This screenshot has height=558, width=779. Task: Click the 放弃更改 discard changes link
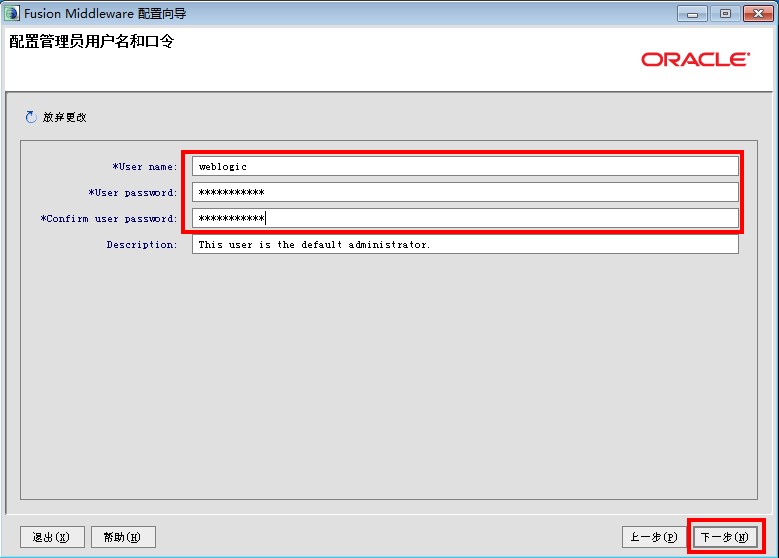[65, 117]
